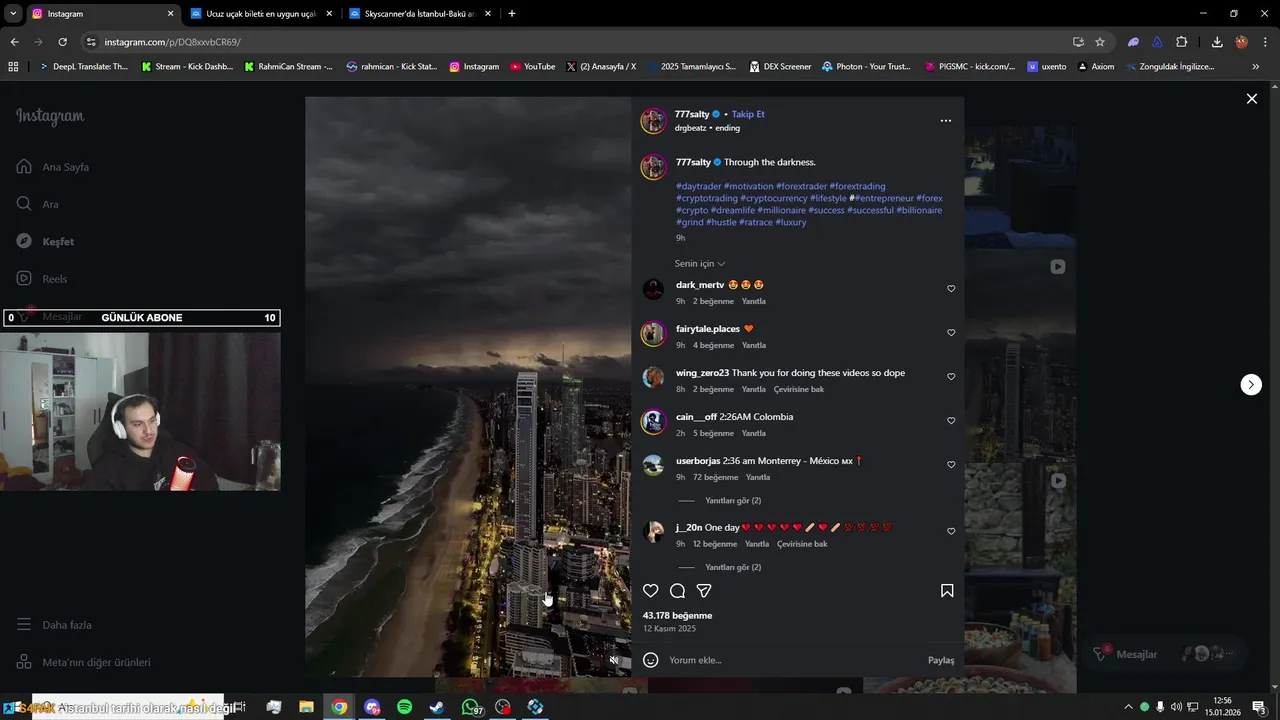
Task: Open a new browser tab
Action: pyautogui.click(x=512, y=14)
